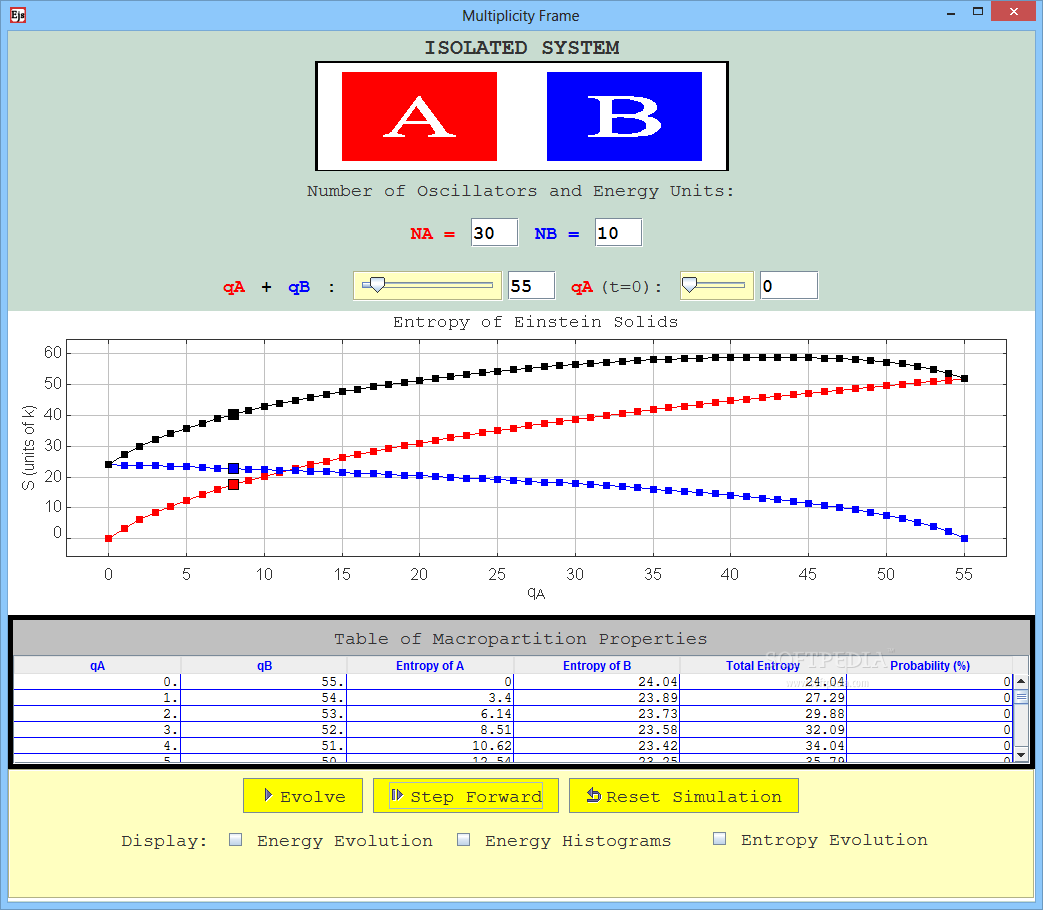Click the Entropy of B column header
Screen dimensions: 1043x910
[597, 665]
